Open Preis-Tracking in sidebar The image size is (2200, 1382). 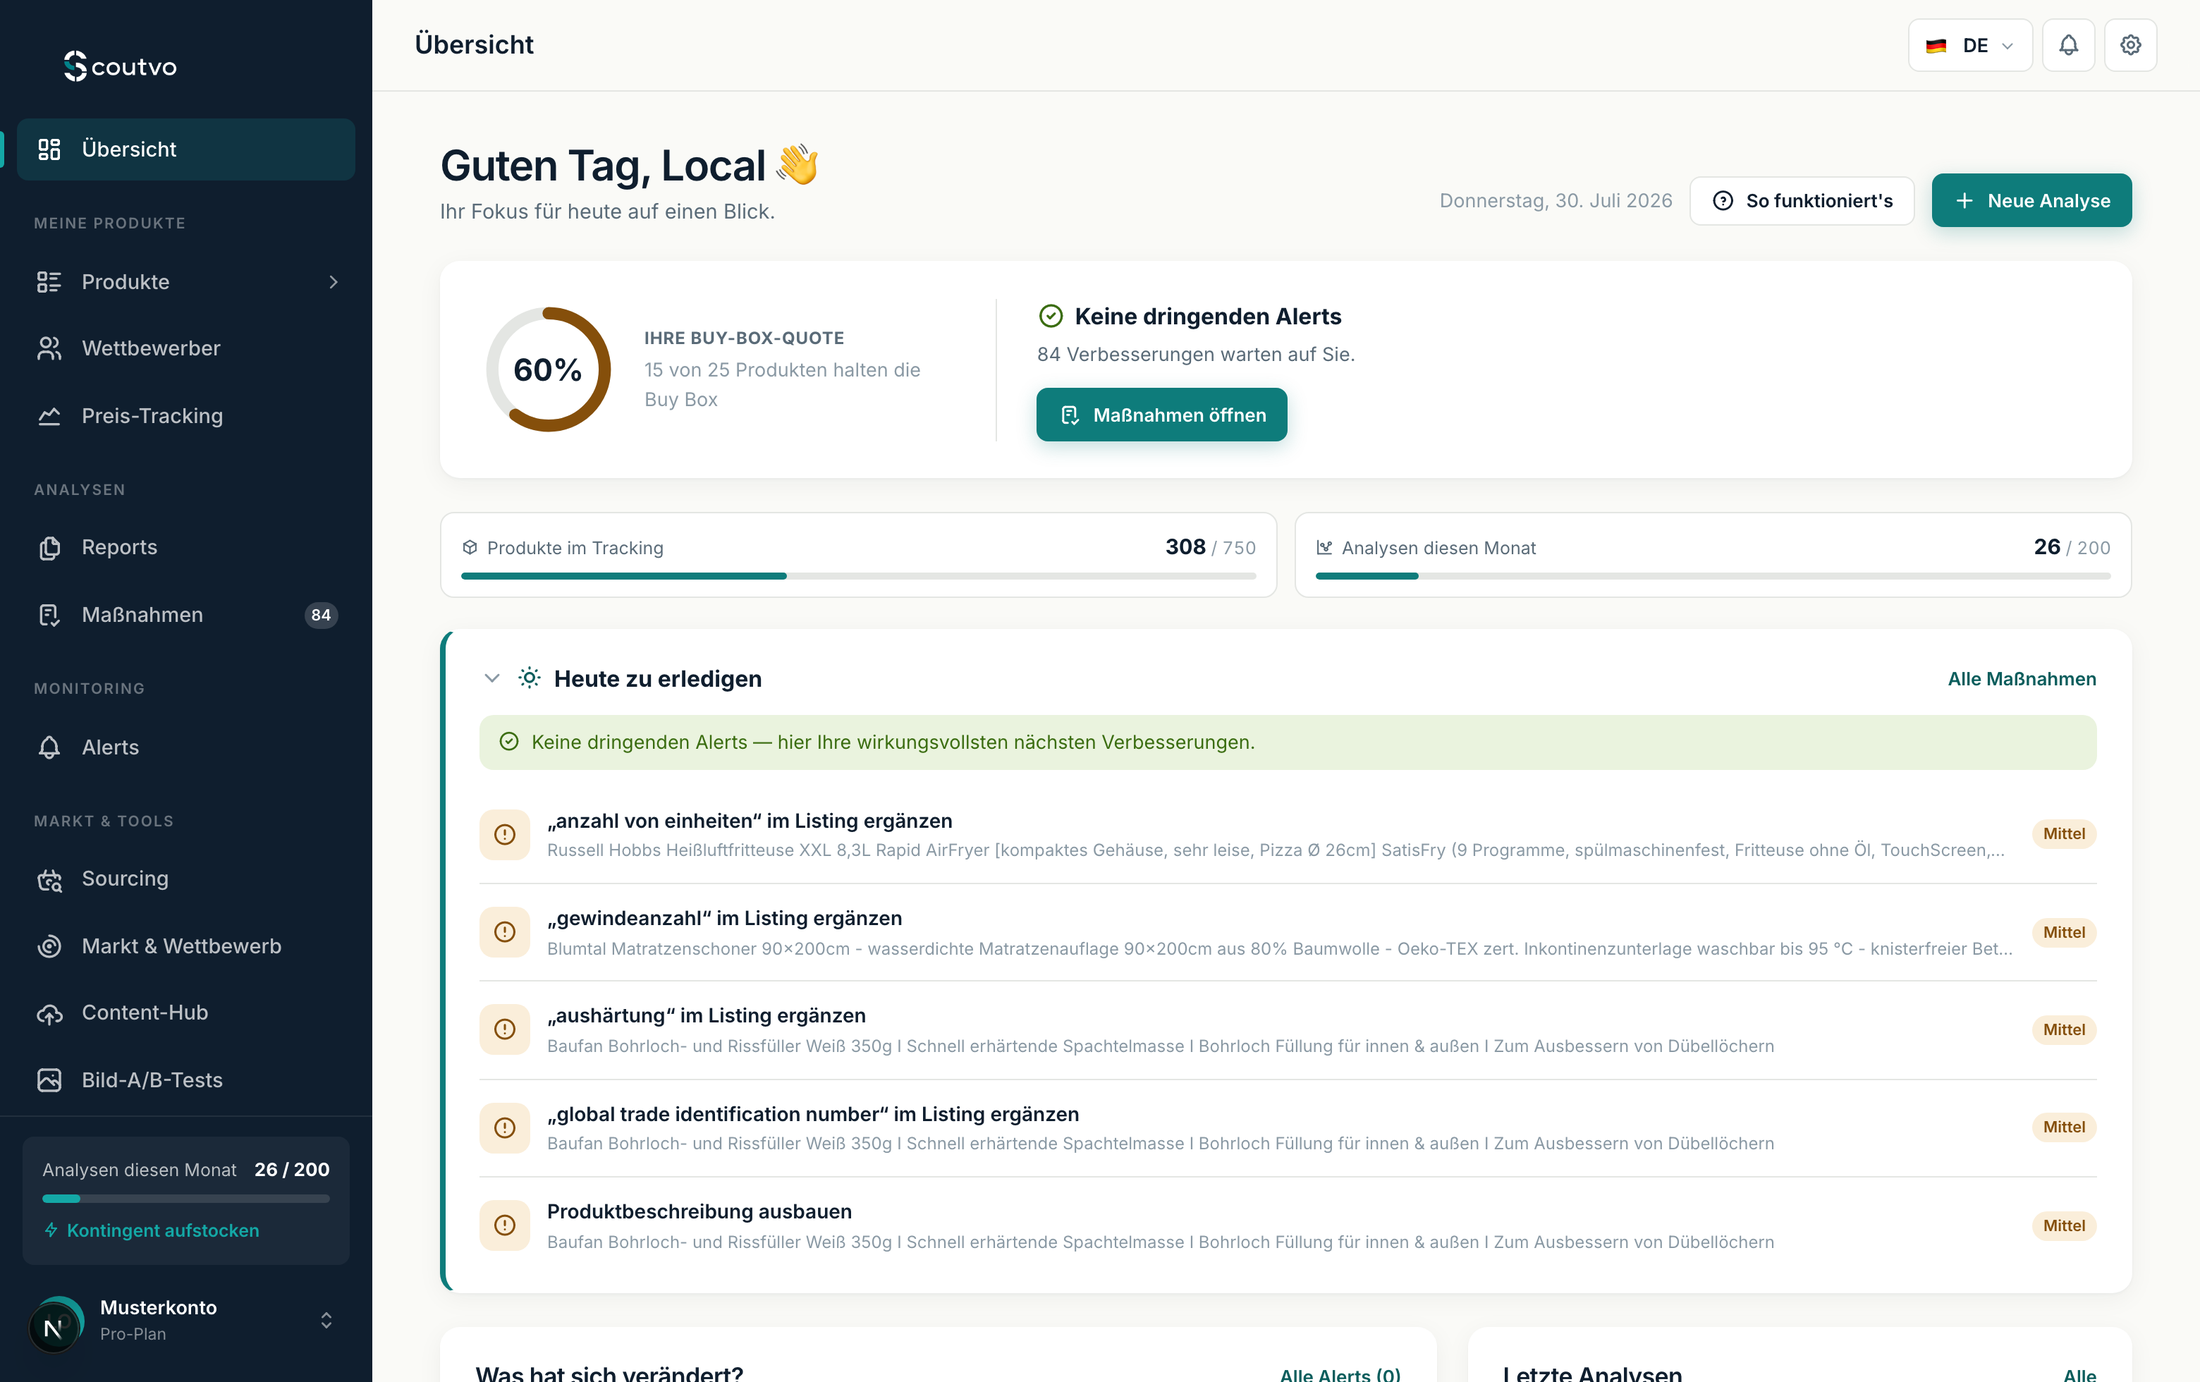coord(186,415)
